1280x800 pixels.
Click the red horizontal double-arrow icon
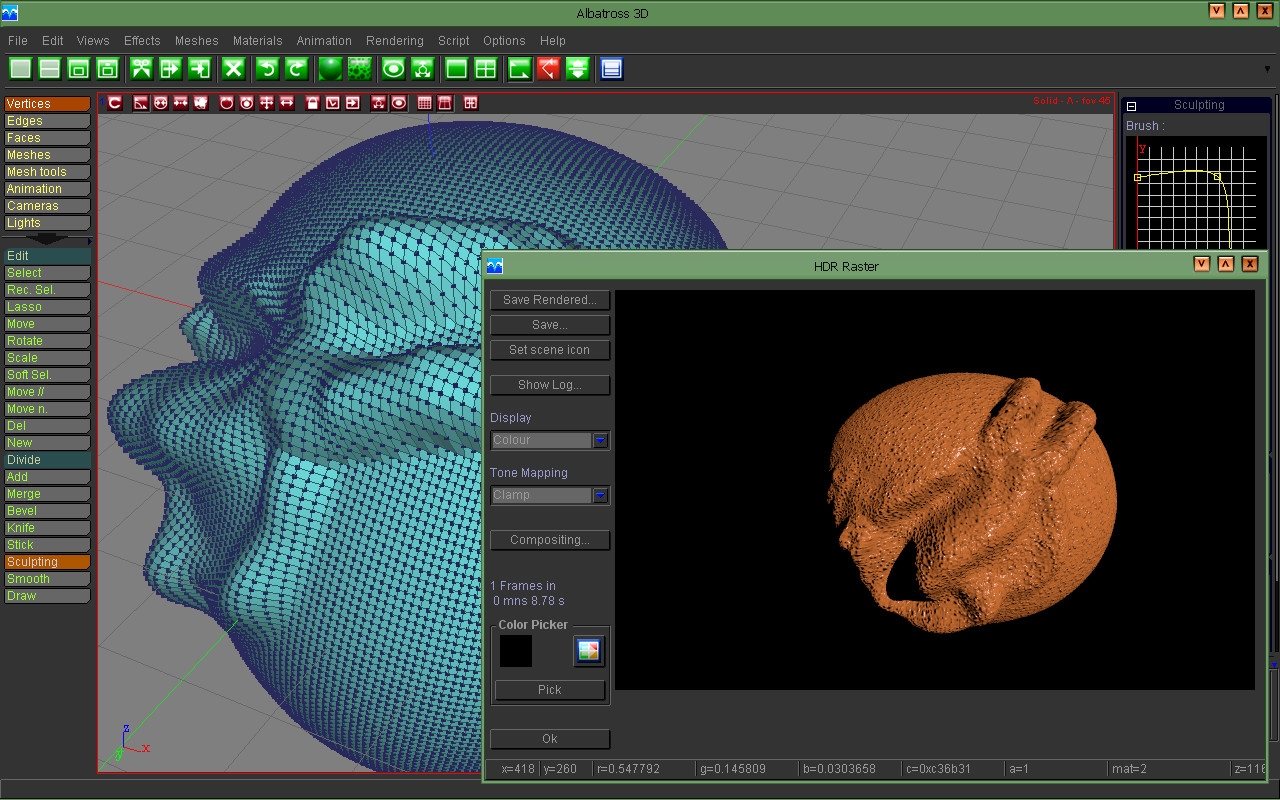click(287, 103)
